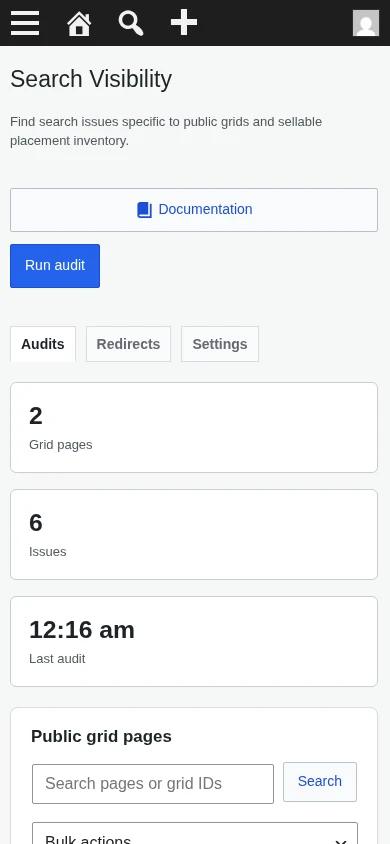Open the user avatar menu
390x844 pixels.
click(x=366, y=23)
